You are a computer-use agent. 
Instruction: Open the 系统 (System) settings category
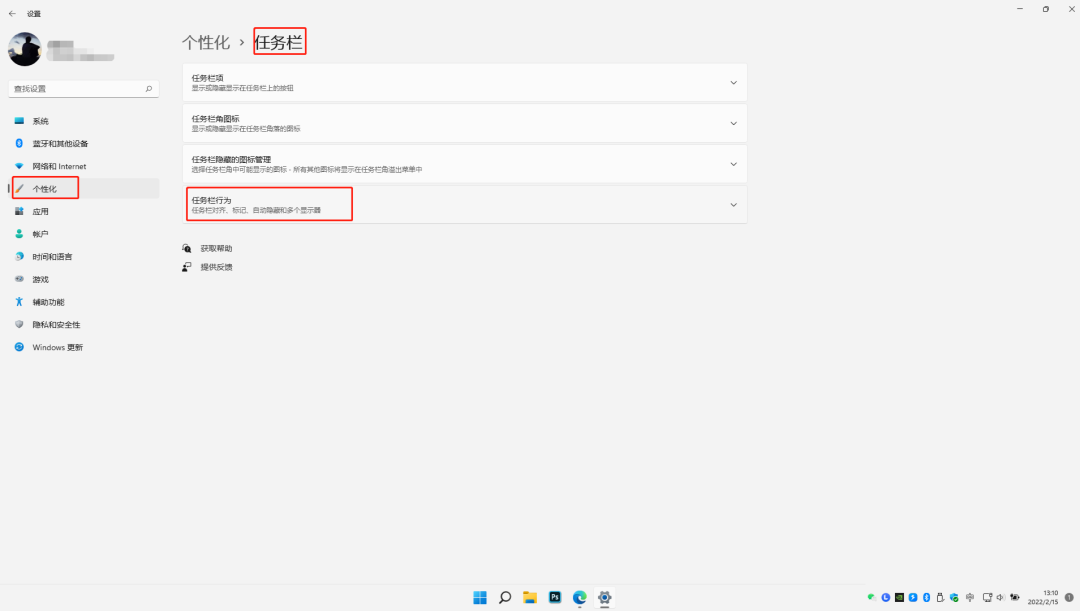40,121
